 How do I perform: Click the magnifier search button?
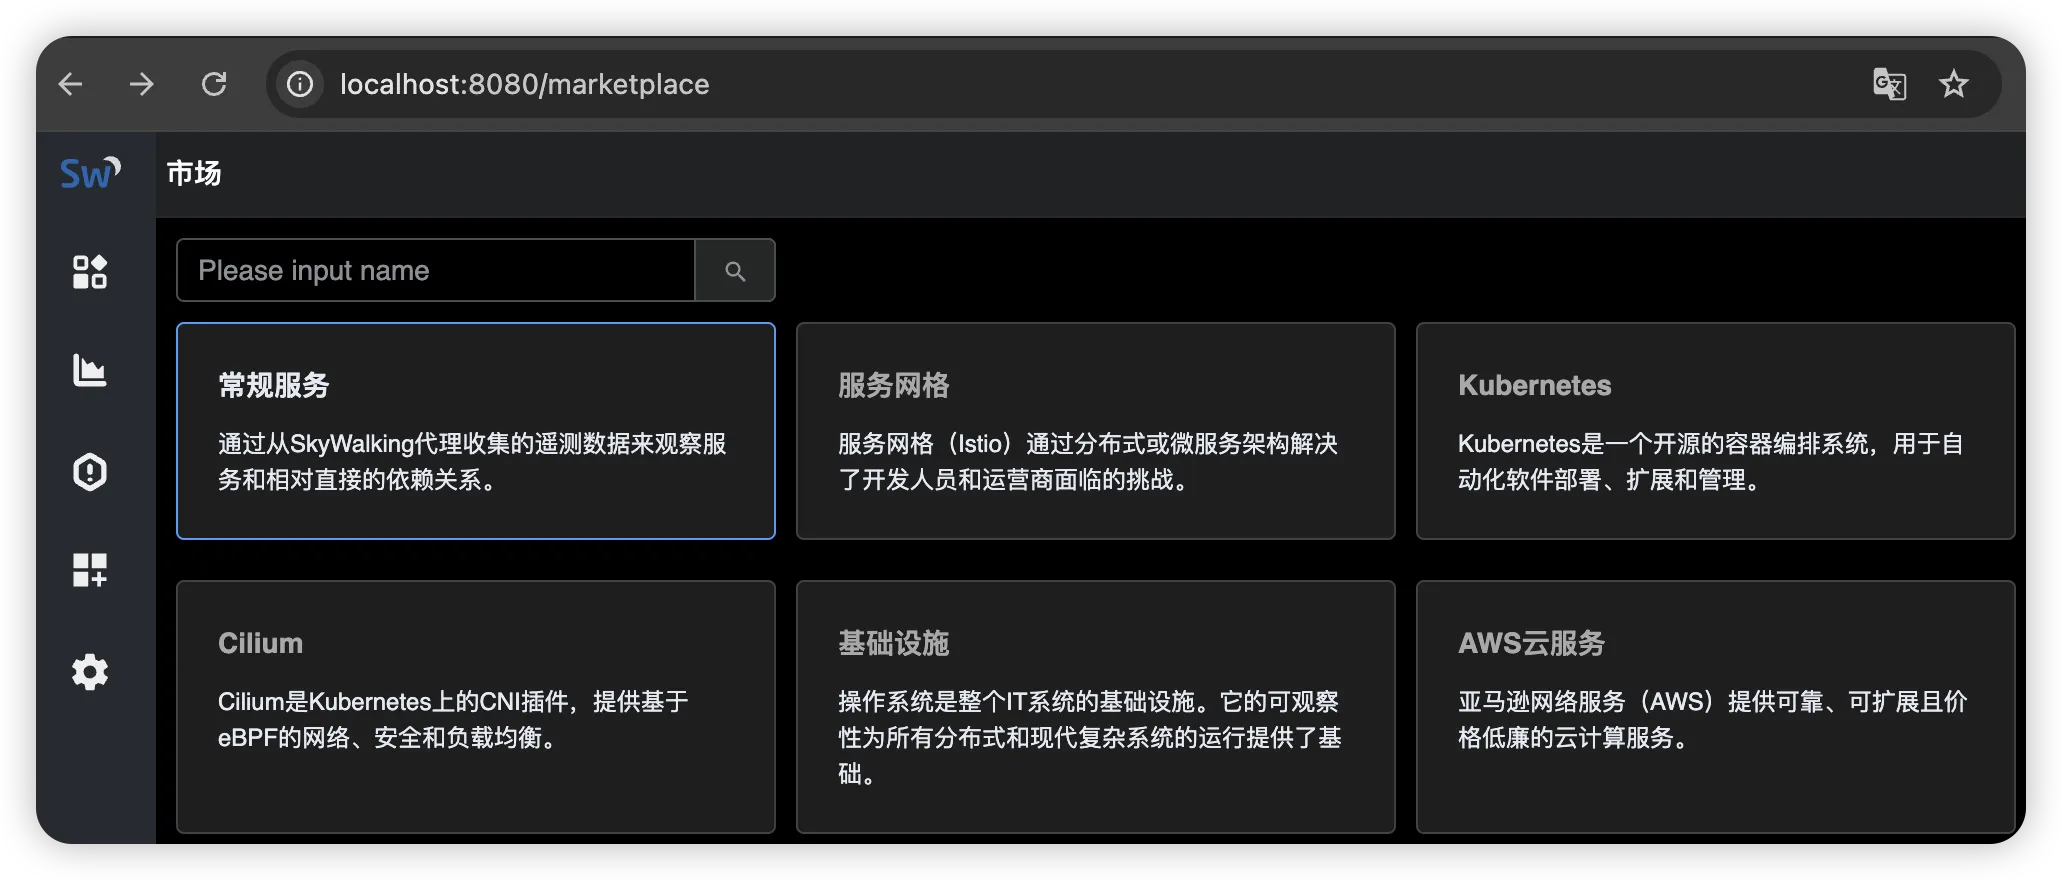(x=735, y=271)
